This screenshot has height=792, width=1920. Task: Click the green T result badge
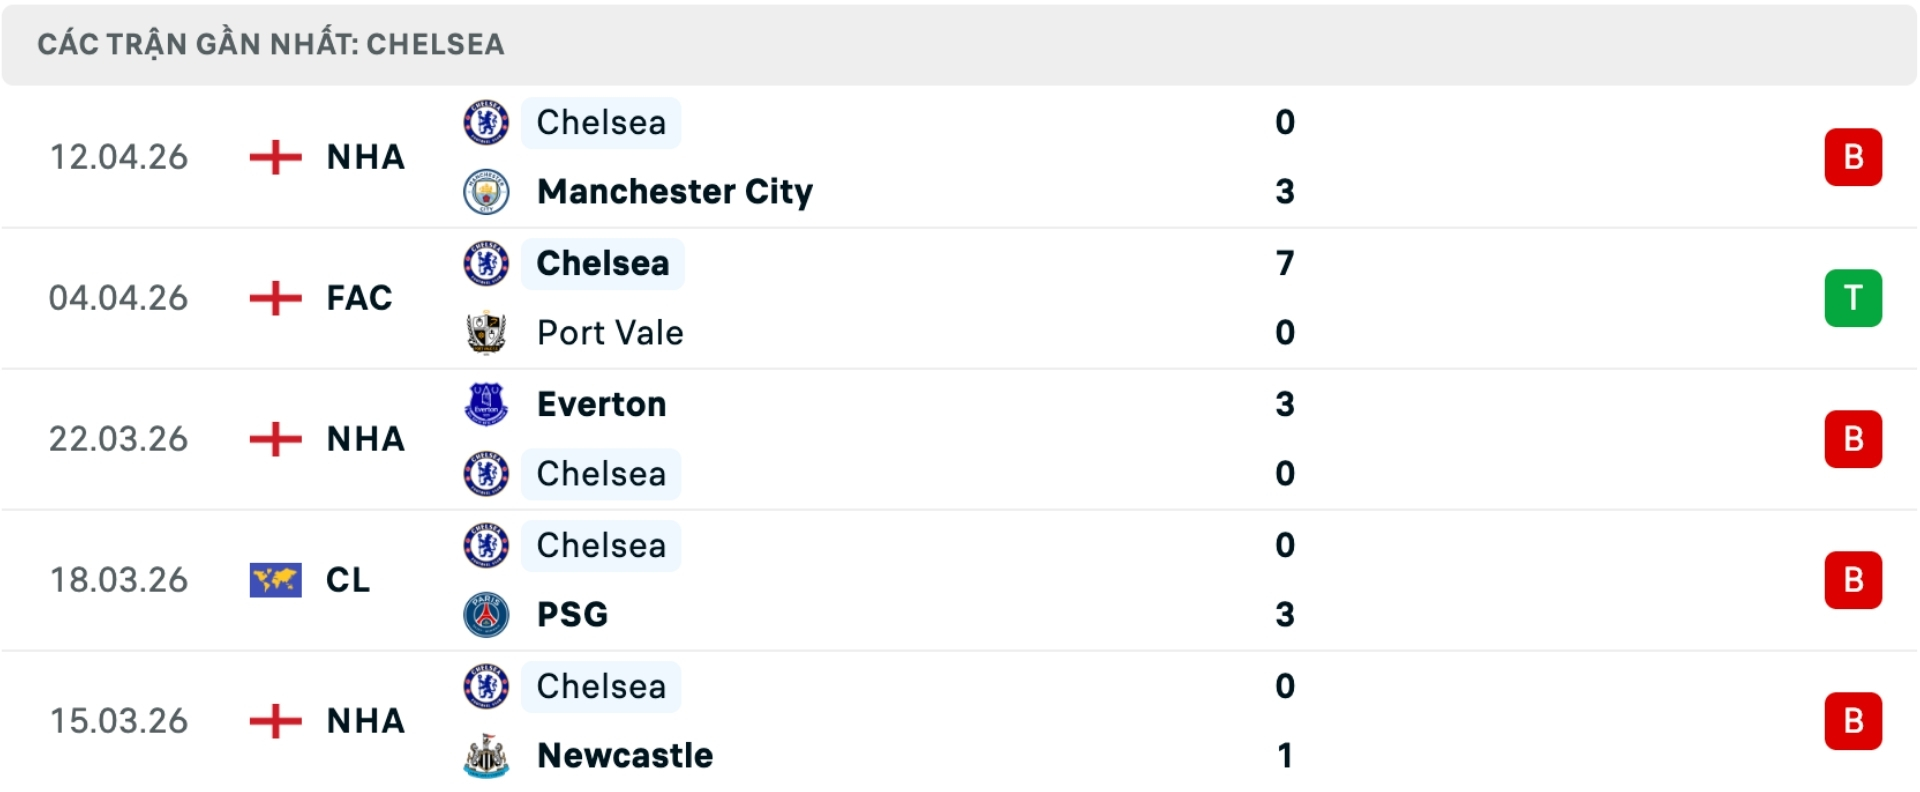(1852, 298)
